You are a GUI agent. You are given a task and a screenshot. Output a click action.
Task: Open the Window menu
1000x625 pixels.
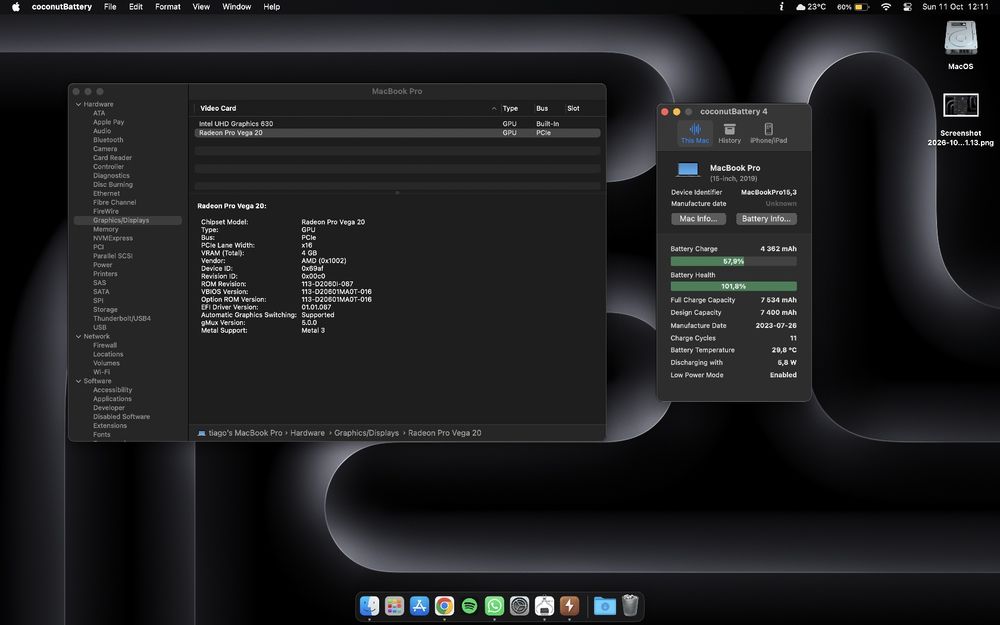237,6
